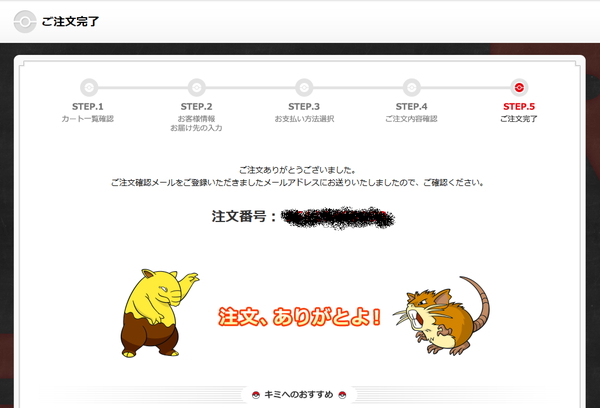Click the Raticate illustration

pyautogui.click(x=442, y=316)
